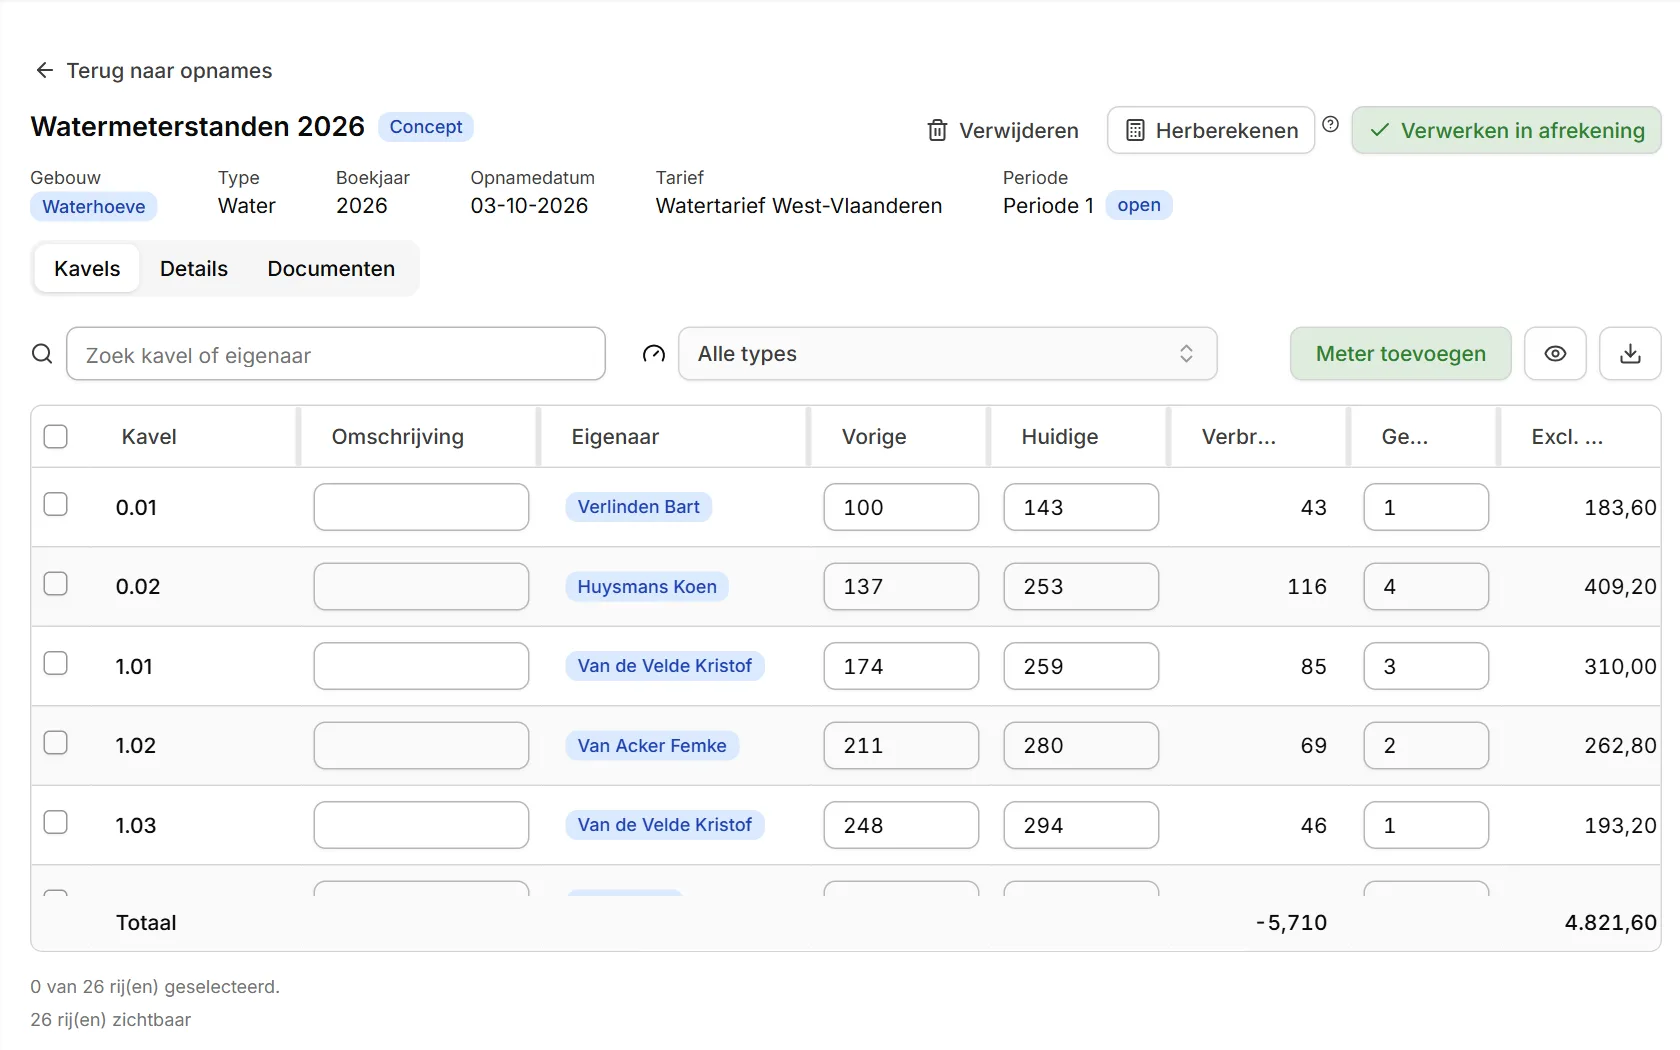Image resolution: width=1680 pixels, height=1050 pixels.
Task: Click the Omschrijving field for kavel 0.01
Action: point(421,507)
